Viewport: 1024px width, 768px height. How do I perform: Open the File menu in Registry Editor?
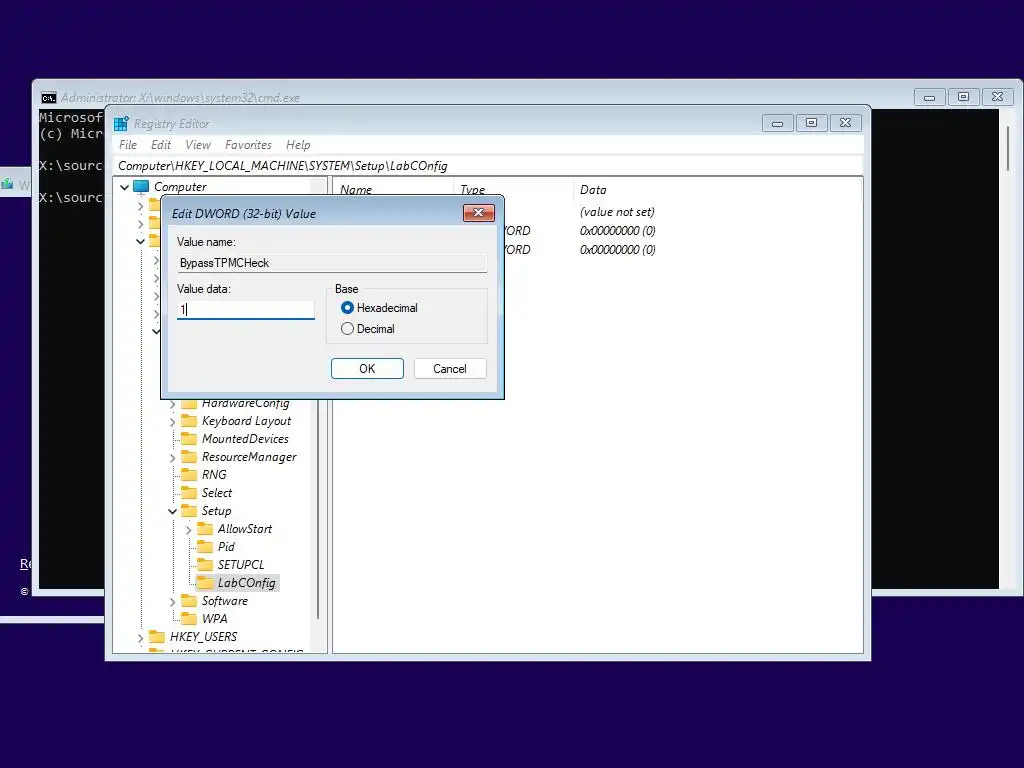click(x=128, y=145)
